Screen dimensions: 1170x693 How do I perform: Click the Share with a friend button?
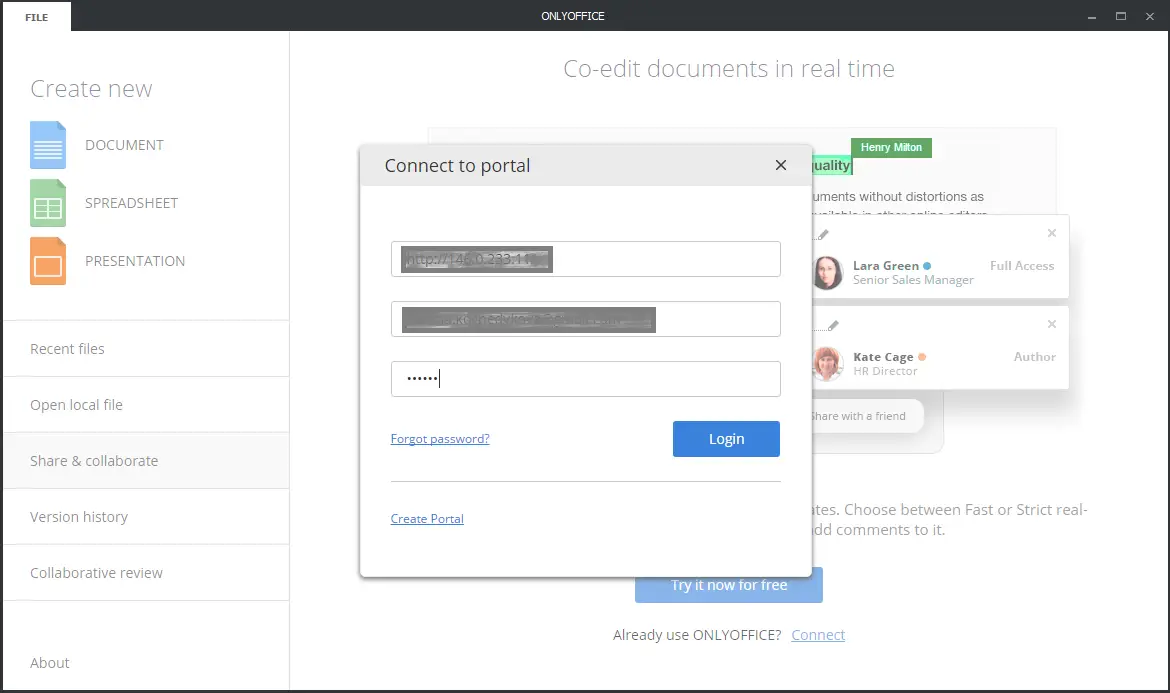pyautogui.click(x=868, y=416)
